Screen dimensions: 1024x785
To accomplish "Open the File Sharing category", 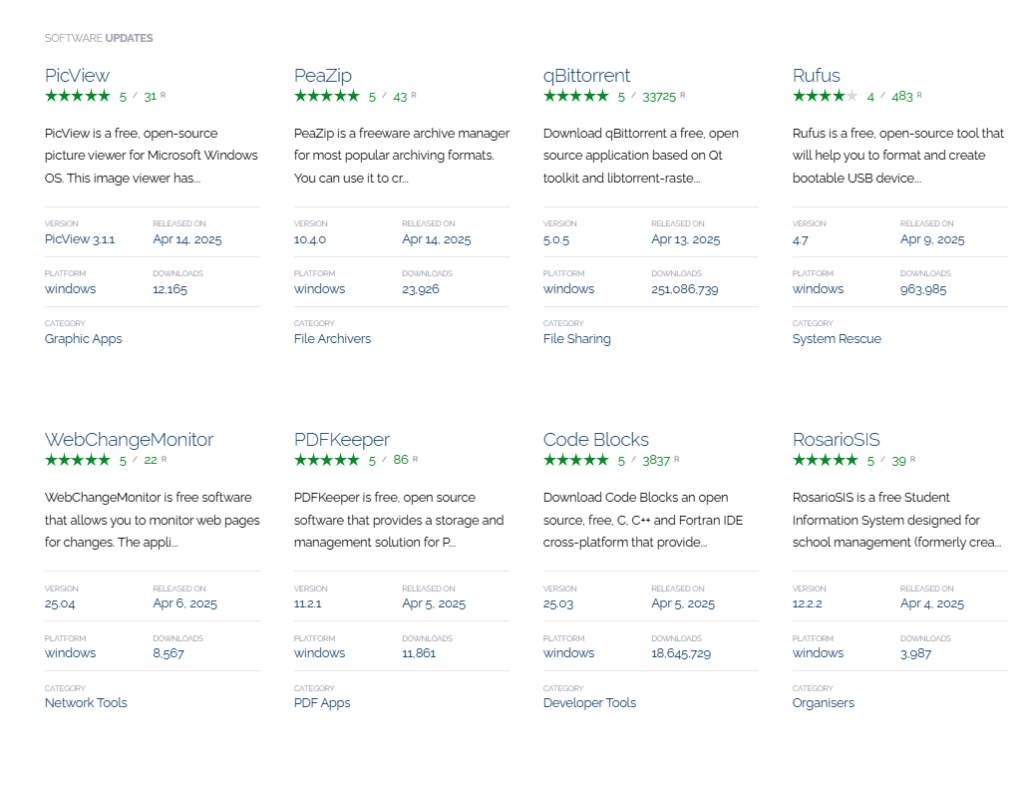I will click(x=576, y=339).
